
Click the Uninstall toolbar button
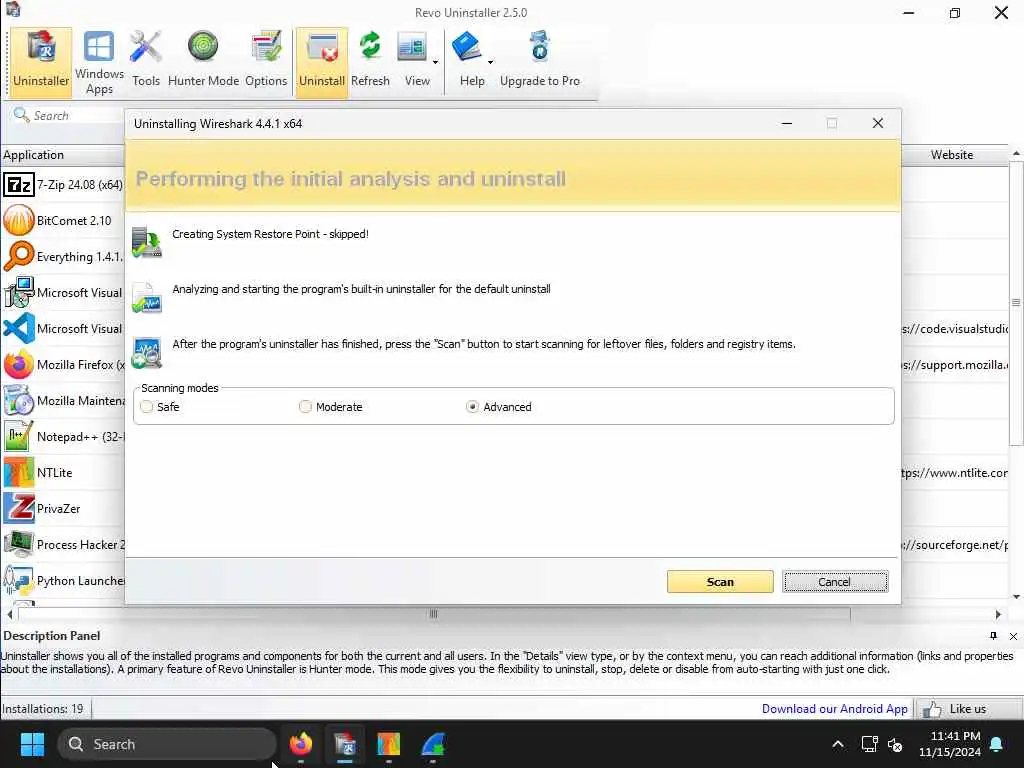[322, 61]
